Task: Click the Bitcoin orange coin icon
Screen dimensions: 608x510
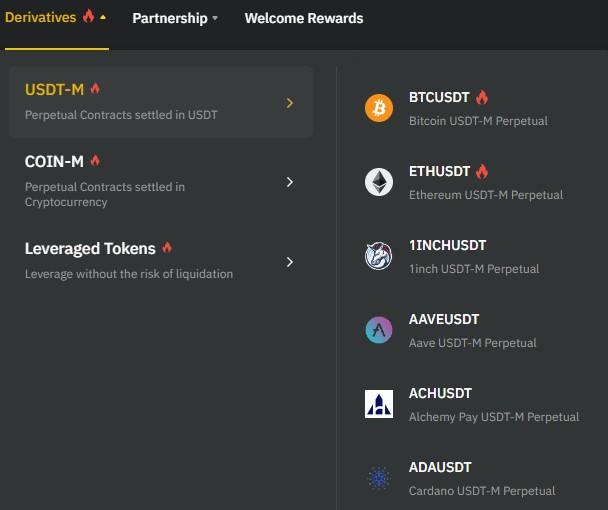Action: pos(379,108)
